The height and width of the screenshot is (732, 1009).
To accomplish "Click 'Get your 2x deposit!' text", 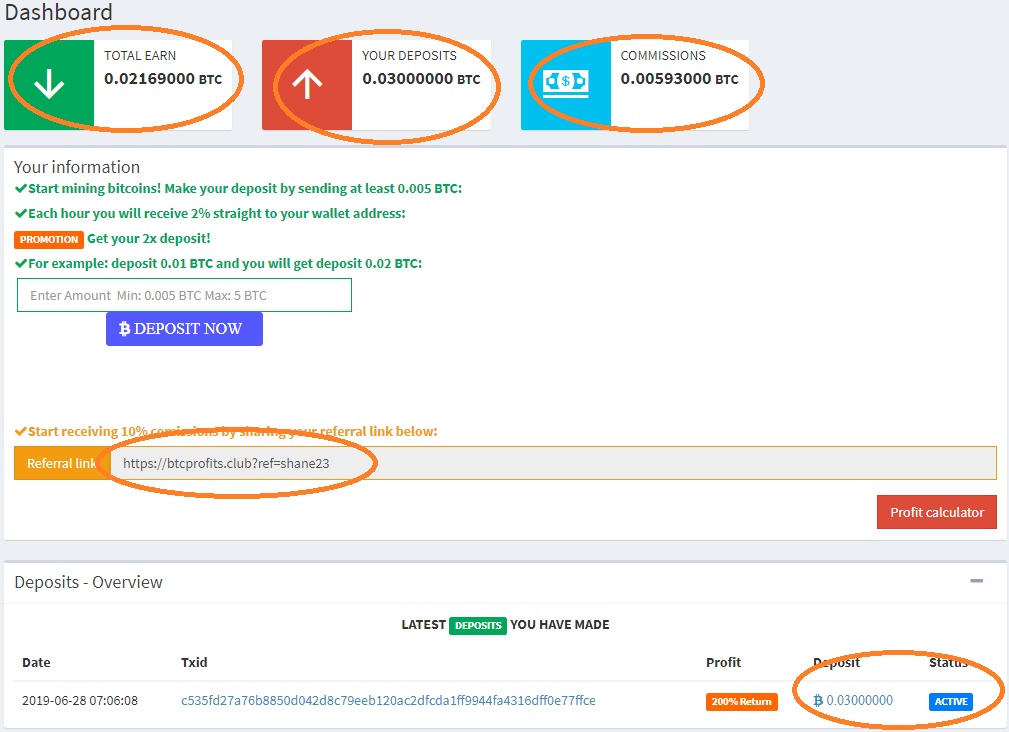I will coord(149,239).
